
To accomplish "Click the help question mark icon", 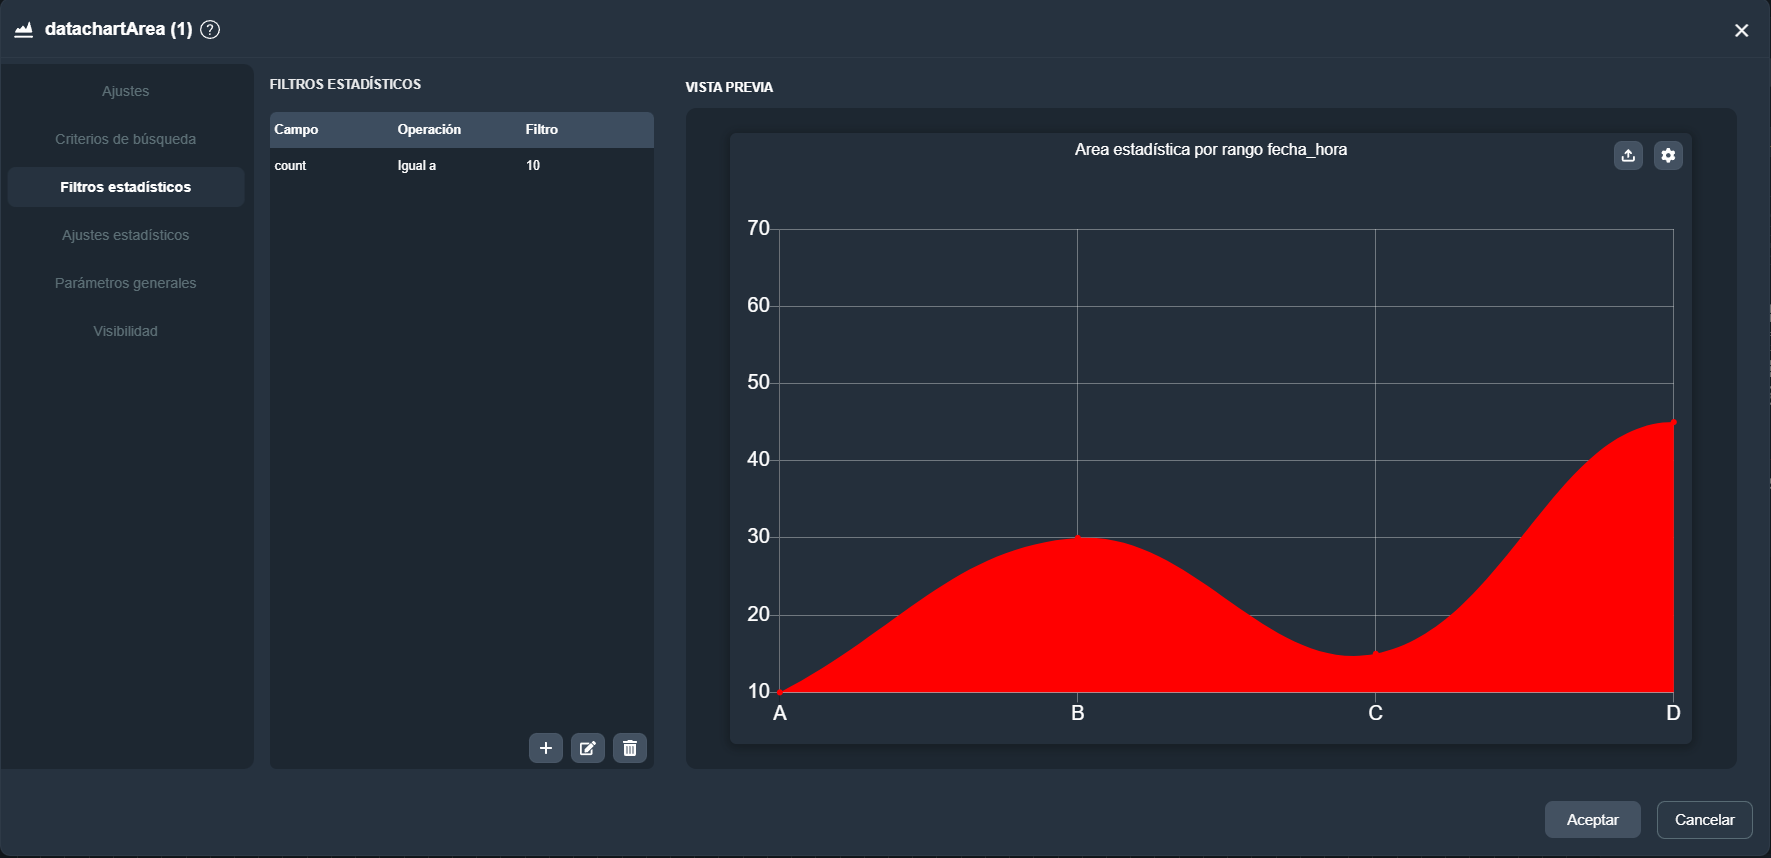I will coord(210,29).
